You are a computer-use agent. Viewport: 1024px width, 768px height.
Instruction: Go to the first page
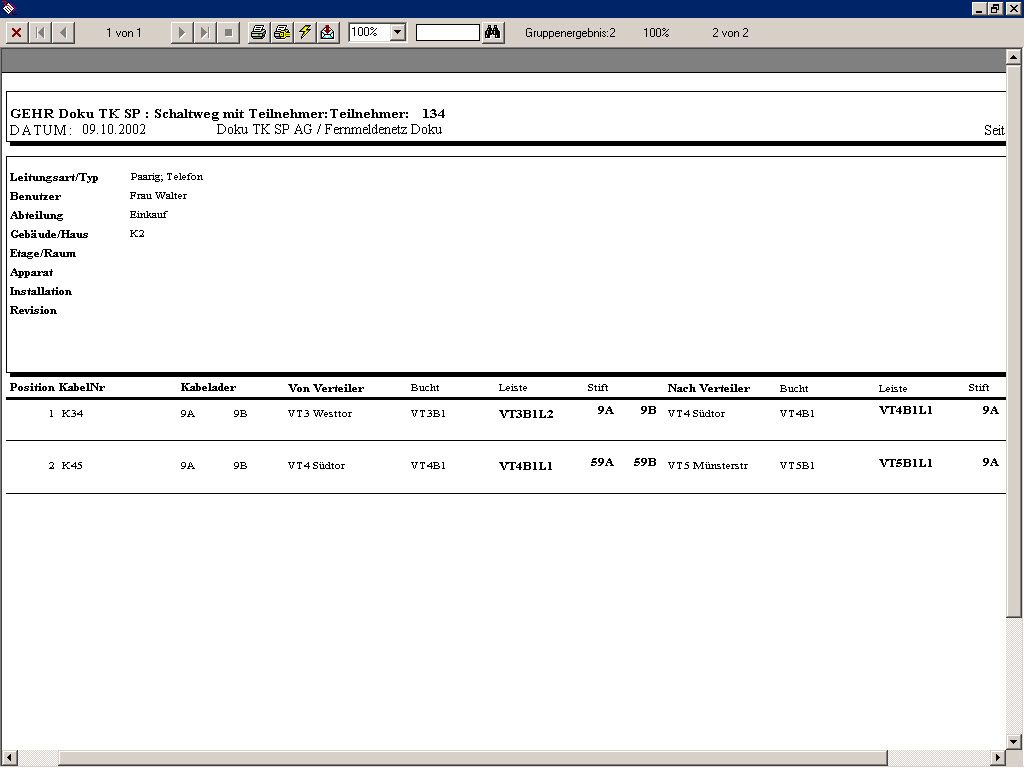pos(40,33)
